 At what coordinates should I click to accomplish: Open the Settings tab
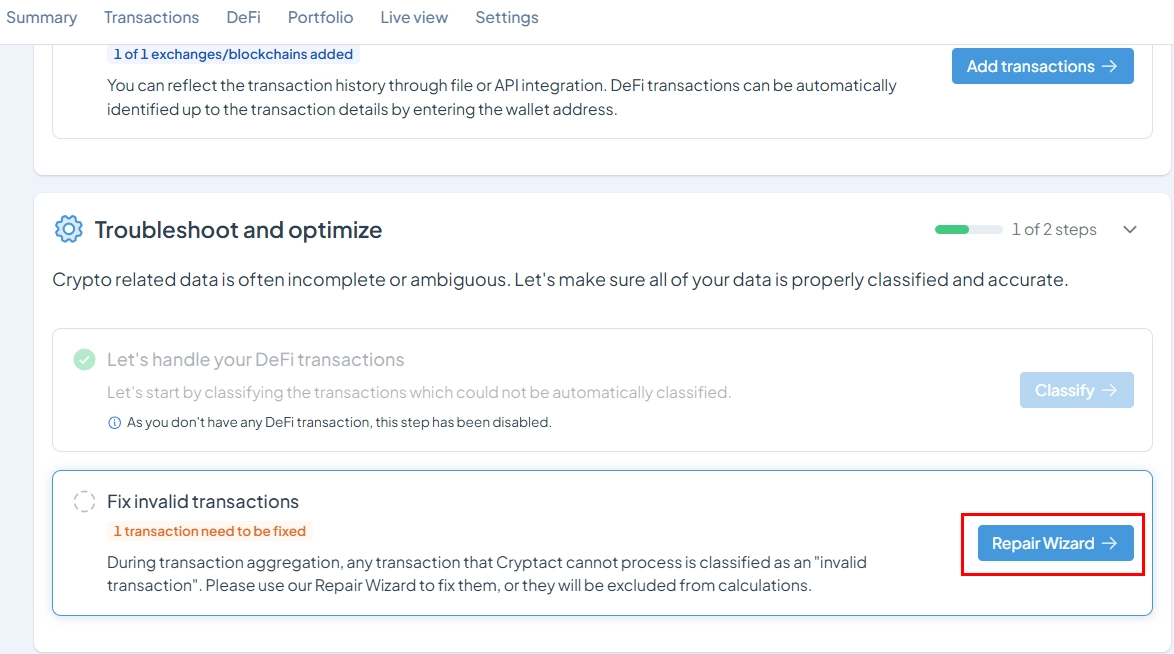507,17
